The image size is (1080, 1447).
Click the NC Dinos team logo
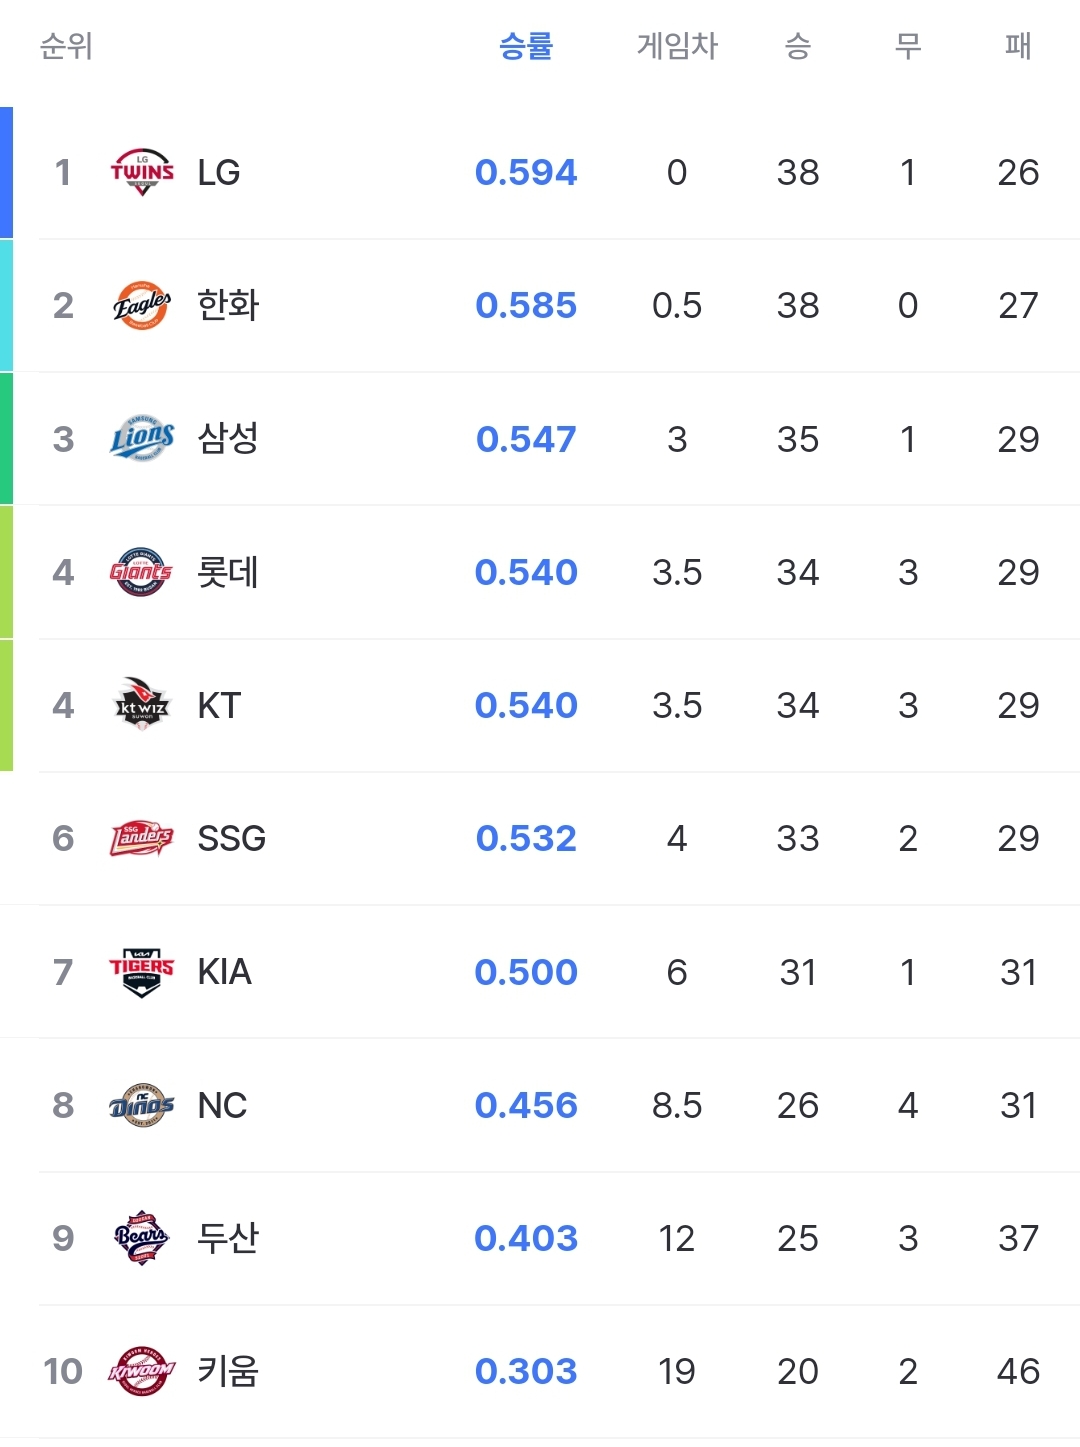(x=142, y=1105)
